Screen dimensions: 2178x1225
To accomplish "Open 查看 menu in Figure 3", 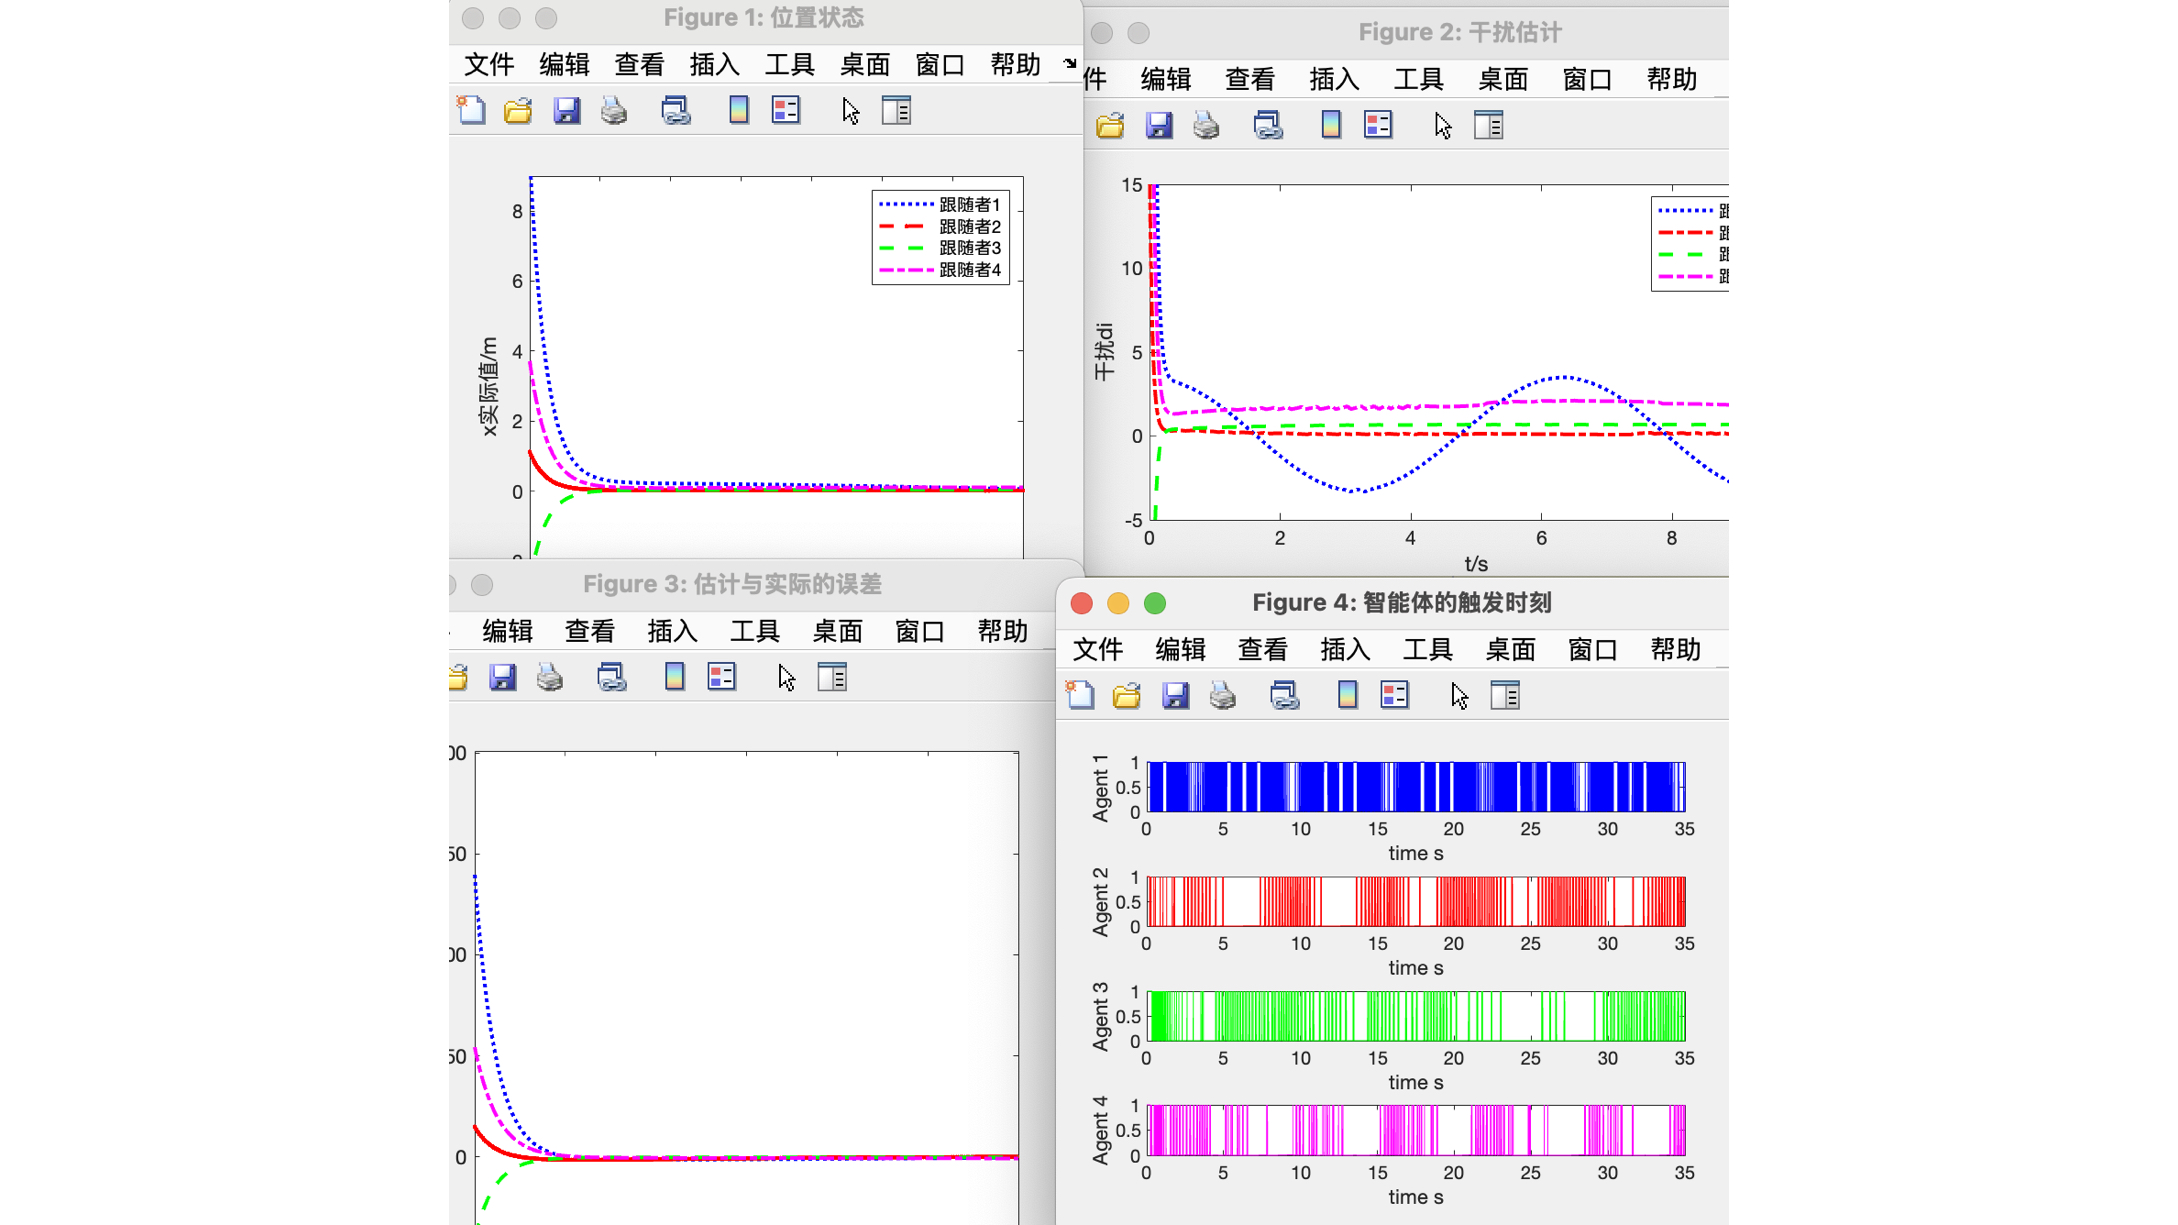I will [590, 632].
